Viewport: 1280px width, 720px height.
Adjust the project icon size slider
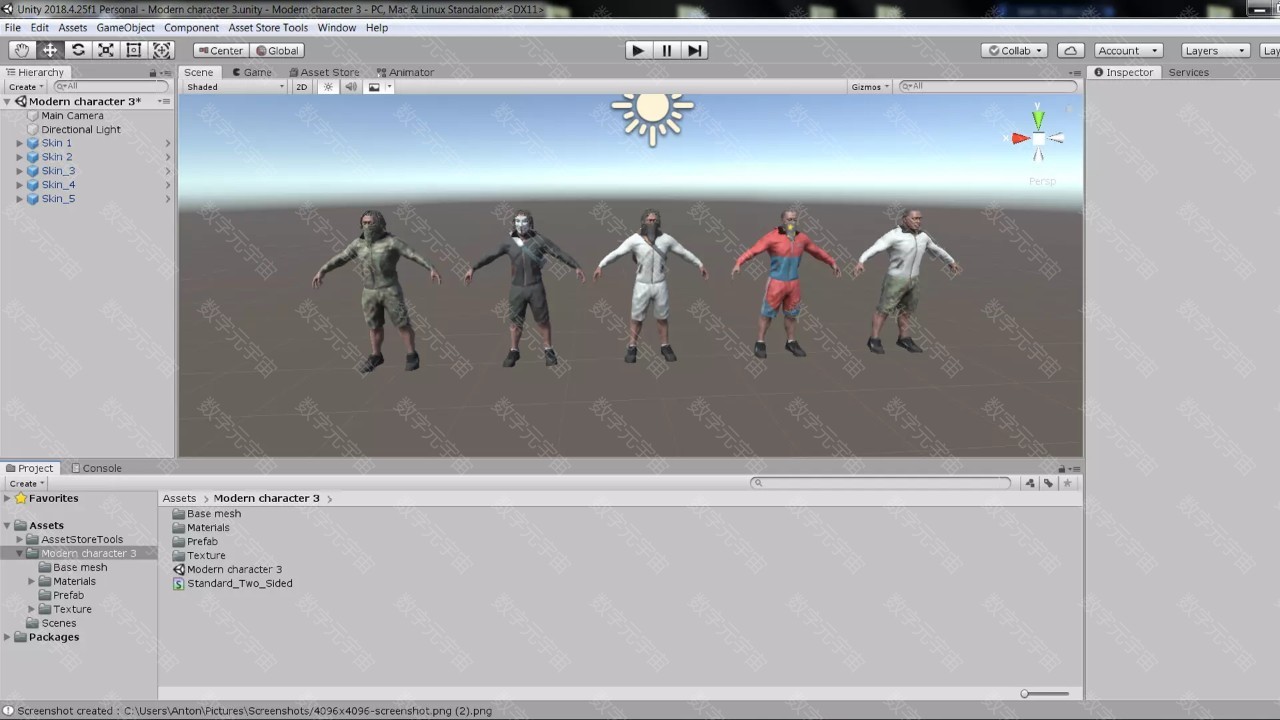point(1045,694)
